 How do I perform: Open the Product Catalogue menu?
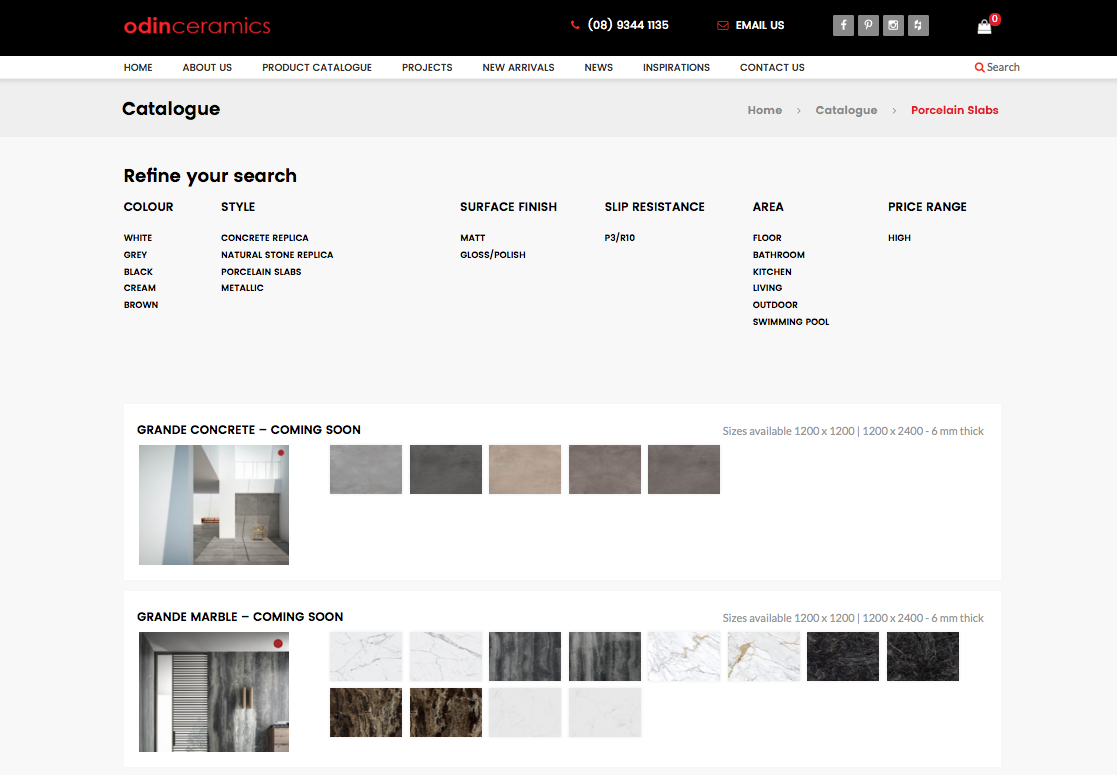click(x=317, y=68)
